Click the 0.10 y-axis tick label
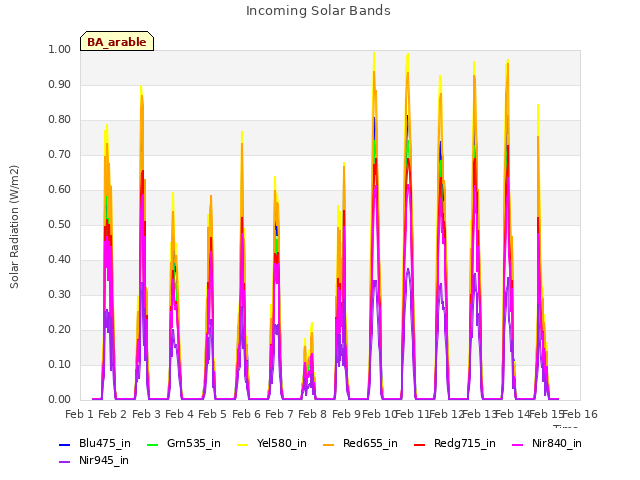Screen dimensions: 640x480 [x=60, y=365]
